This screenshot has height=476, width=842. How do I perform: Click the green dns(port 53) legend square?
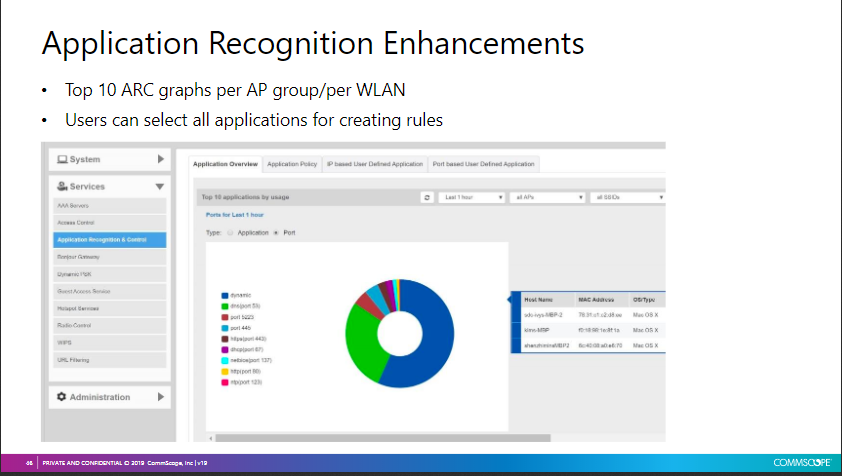coord(222,305)
